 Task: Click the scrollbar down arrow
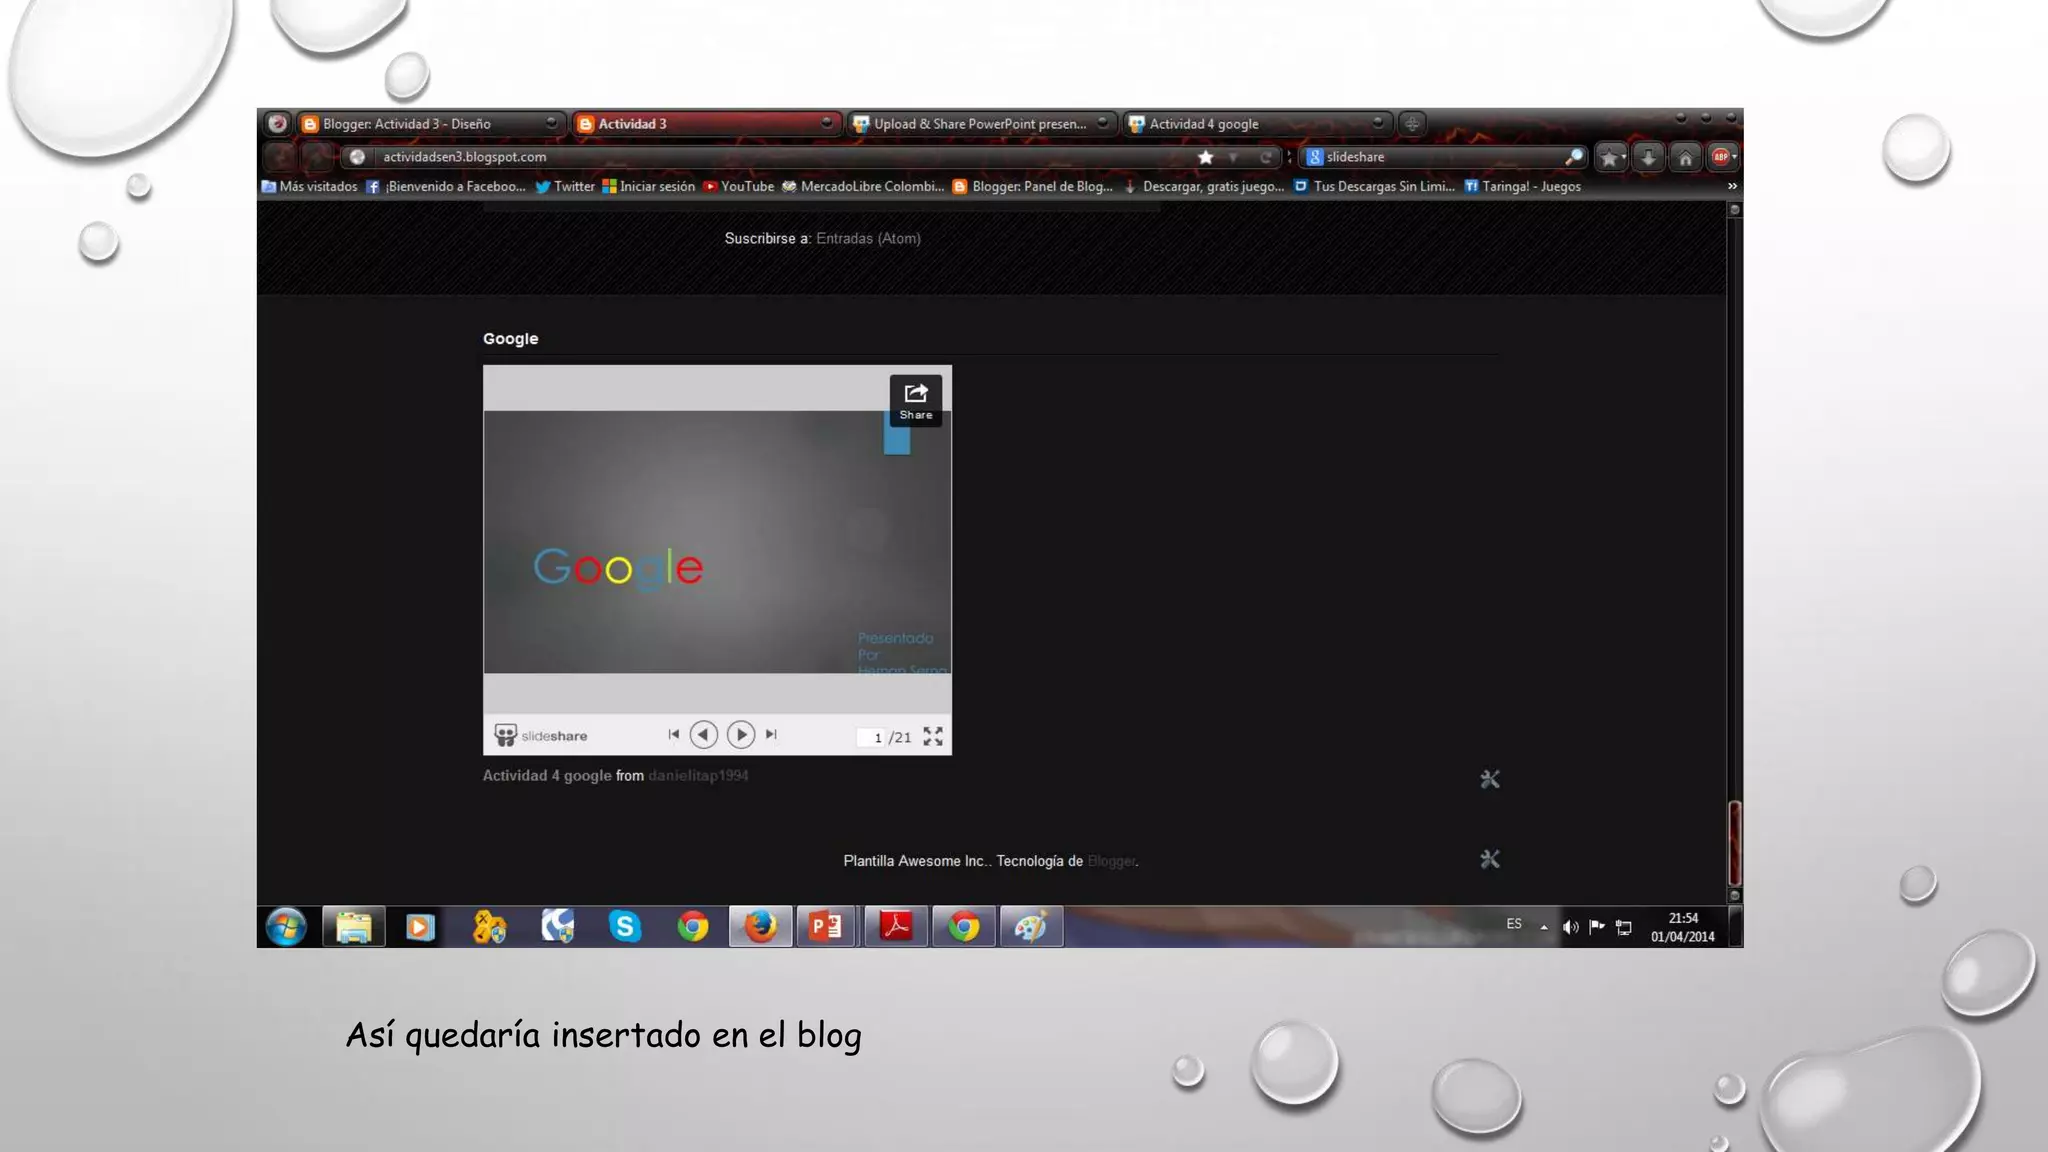[x=1735, y=896]
